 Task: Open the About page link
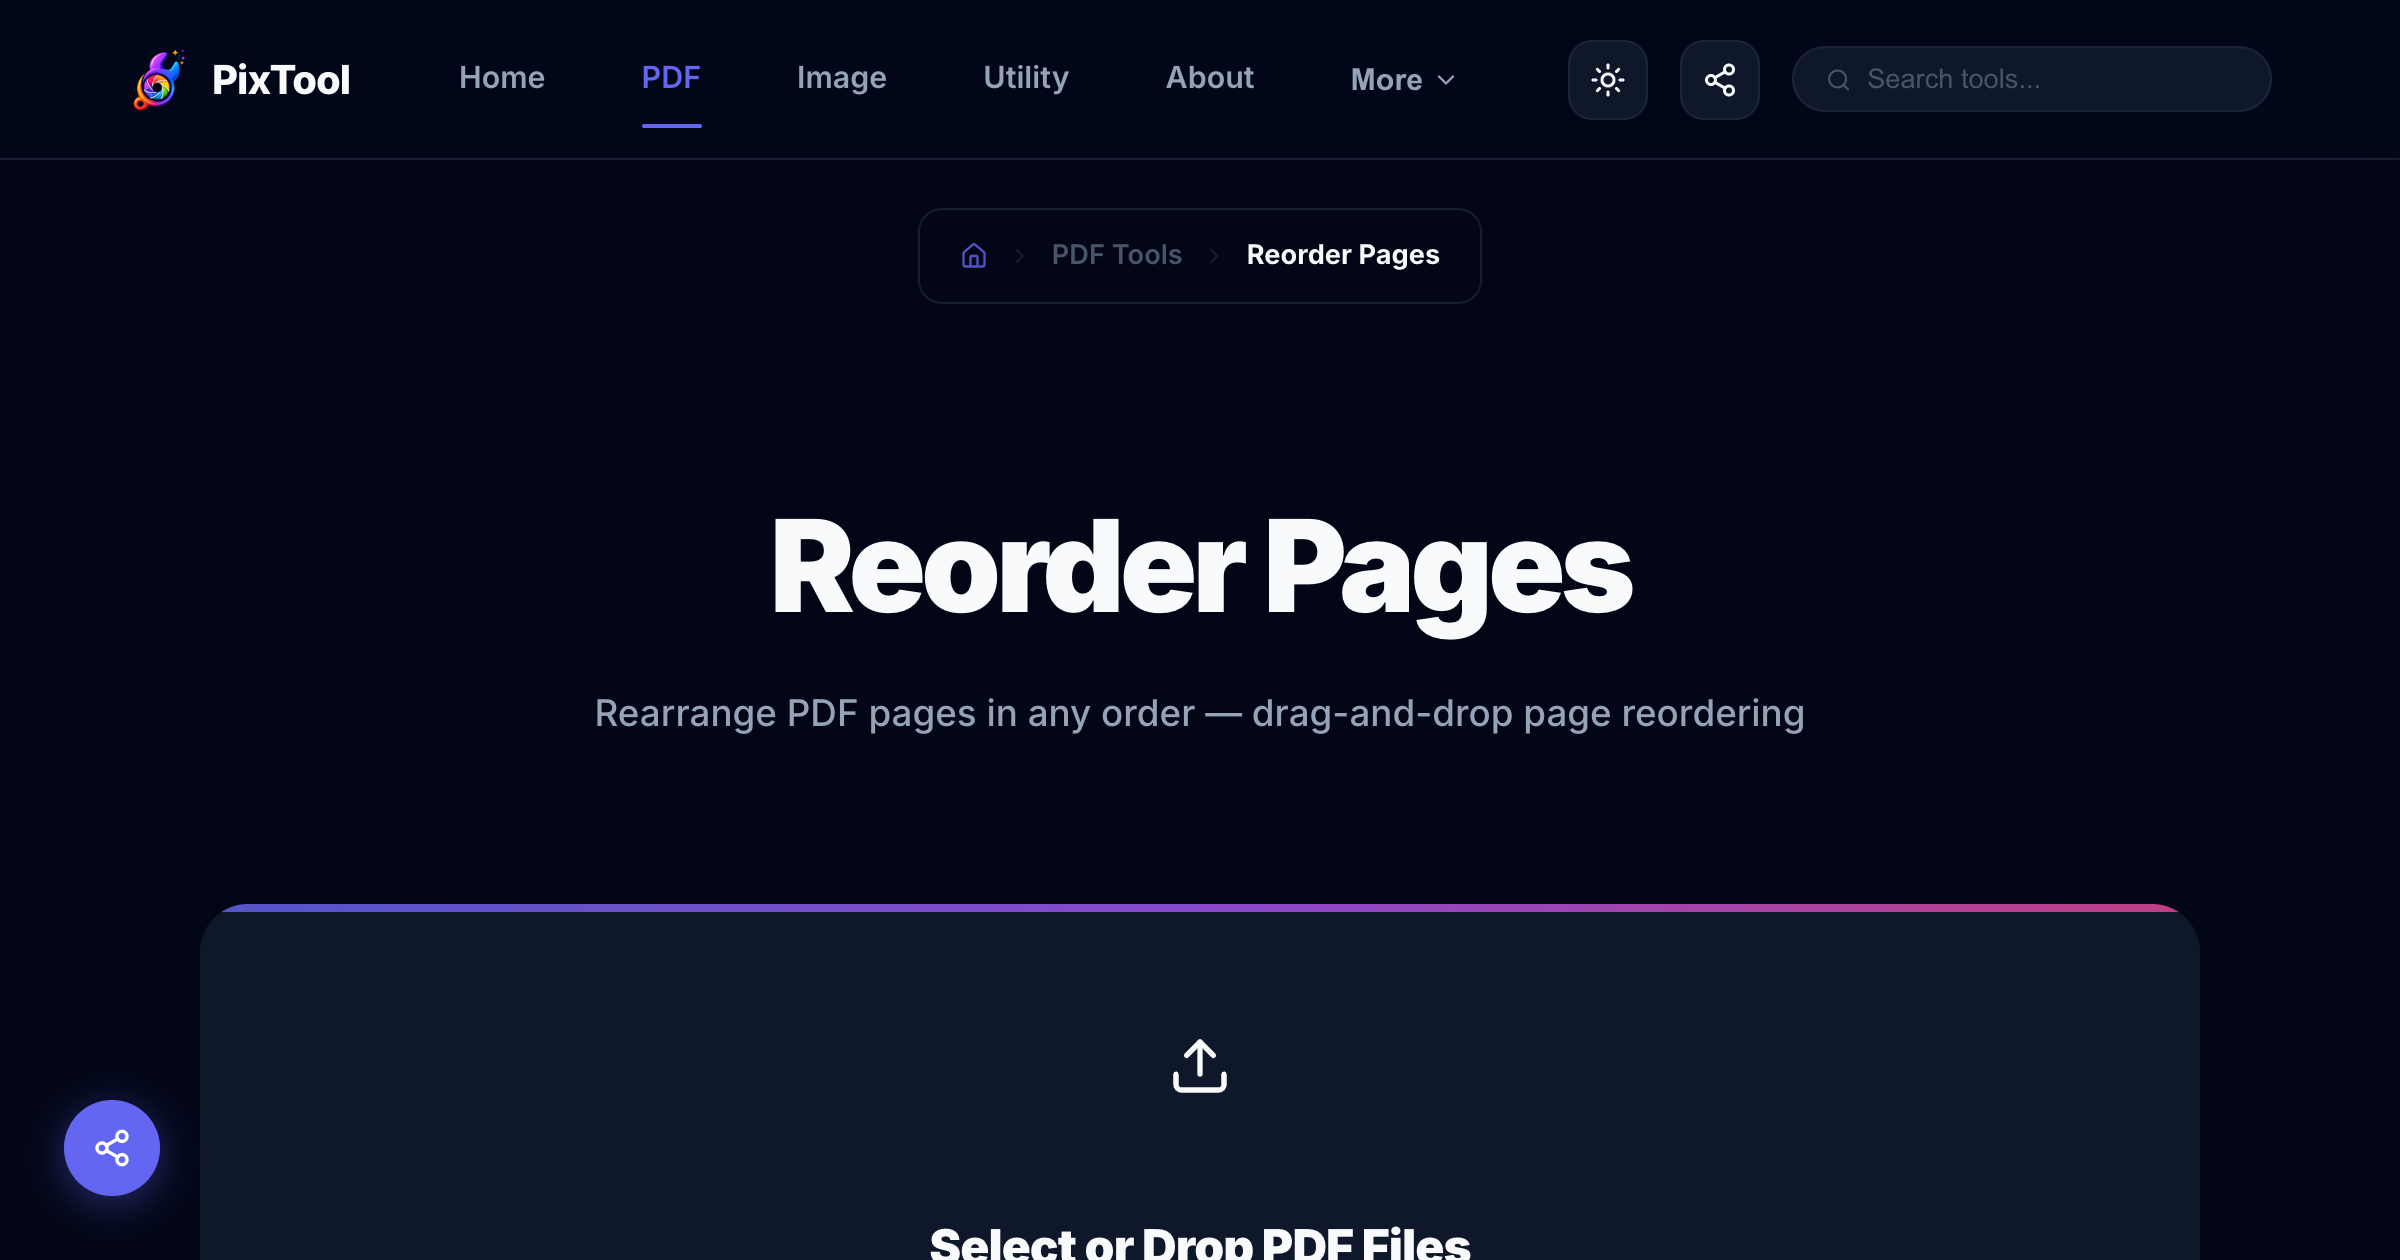(x=1209, y=78)
